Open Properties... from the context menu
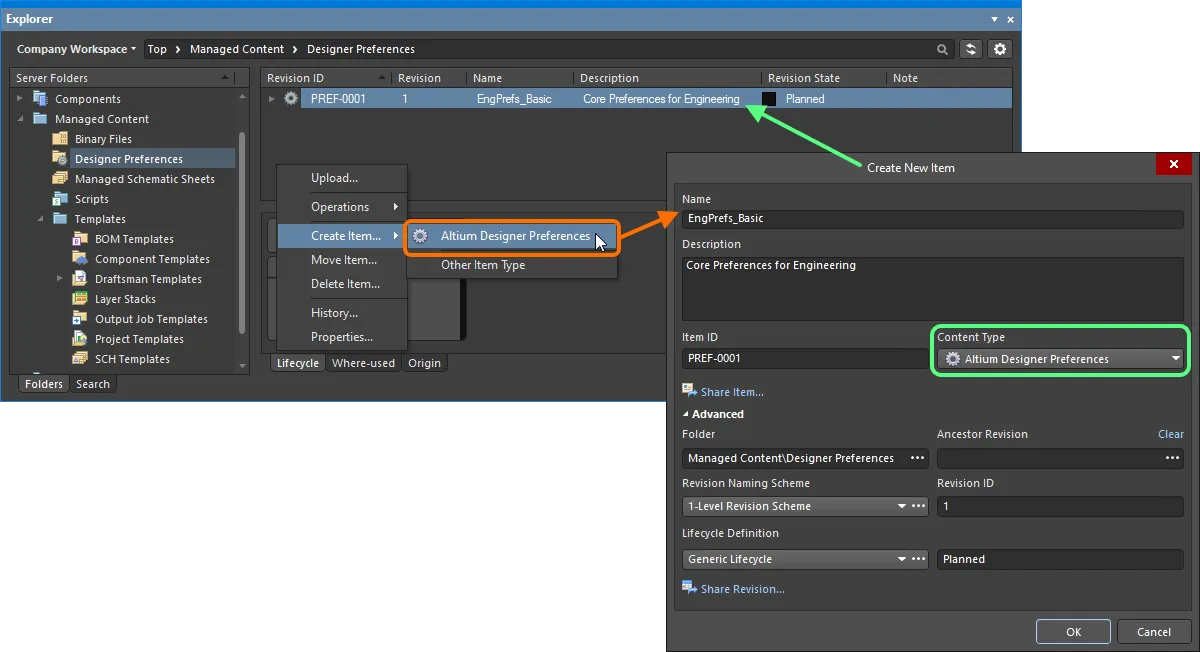 tap(342, 337)
